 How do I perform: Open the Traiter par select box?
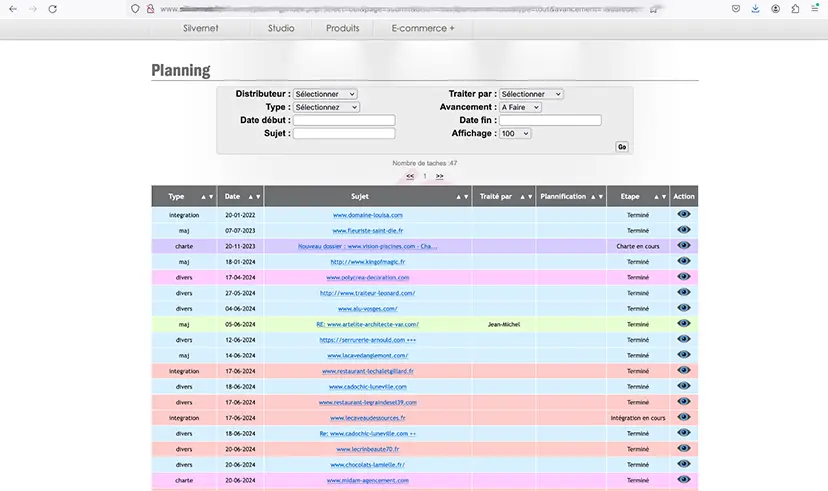[x=531, y=94]
